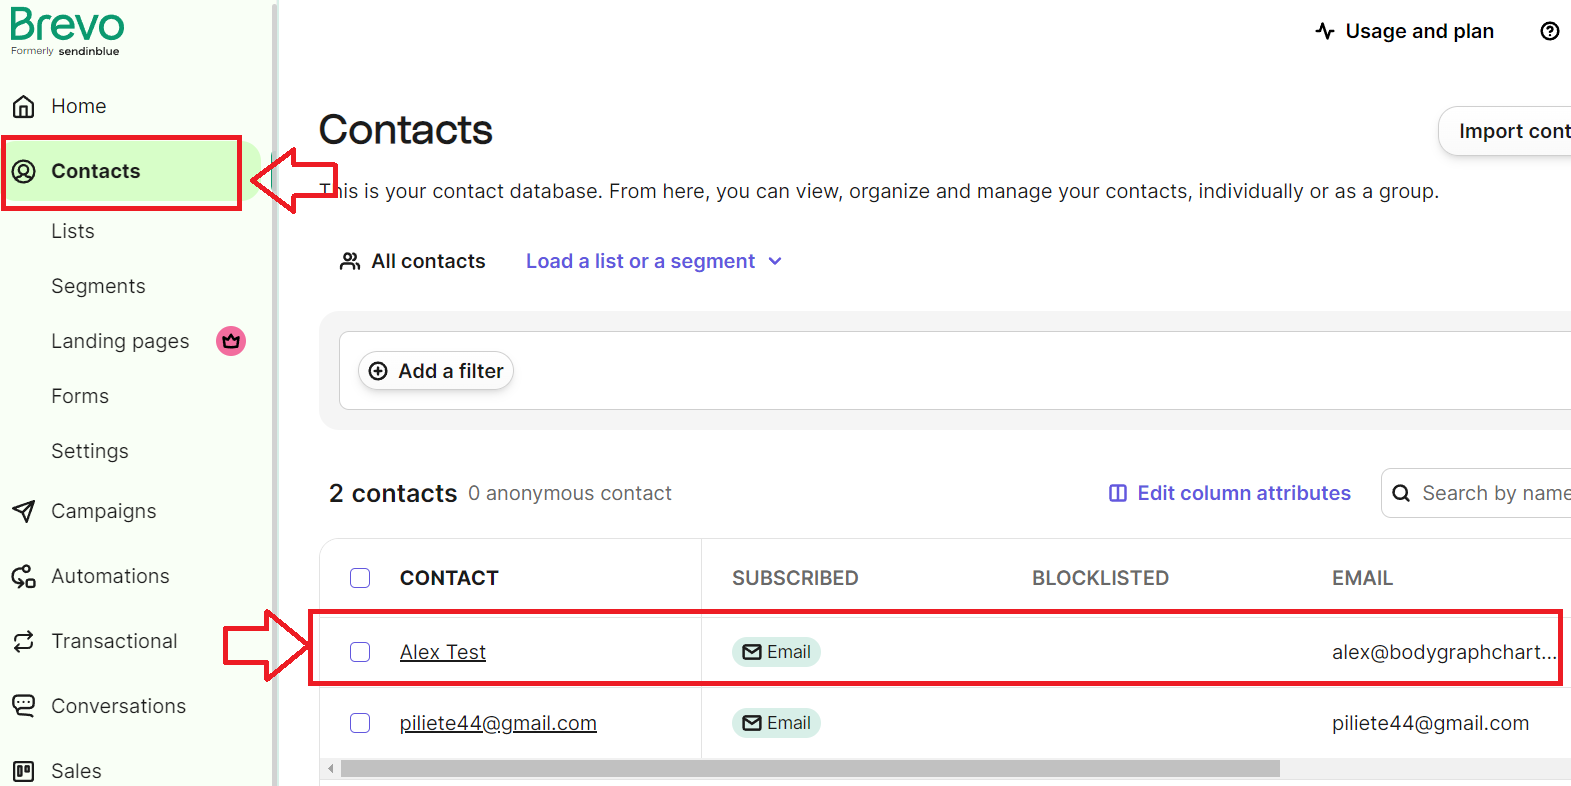1571x786 pixels.
Task: Open Automations via its sidebar icon
Action: 24,576
